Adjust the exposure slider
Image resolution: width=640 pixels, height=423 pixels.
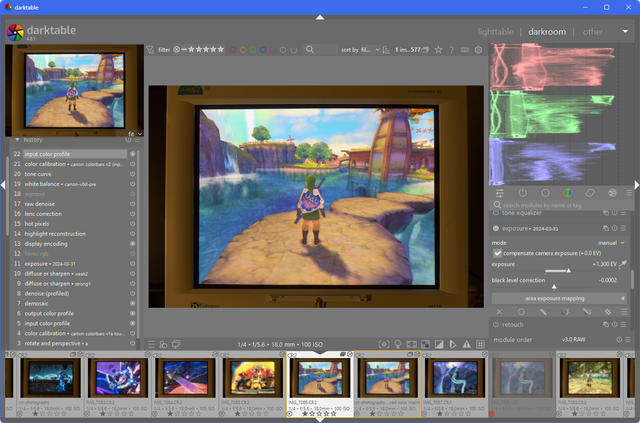click(x=560, y=270)
